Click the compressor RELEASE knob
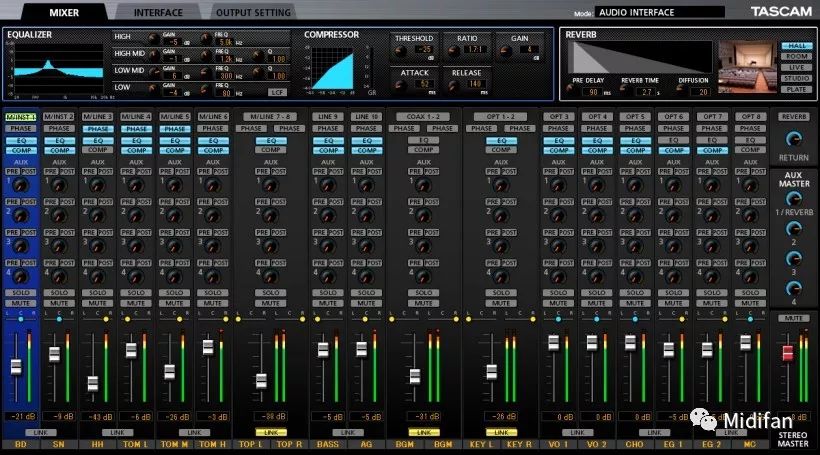The image size is (820, 455). 453,86
